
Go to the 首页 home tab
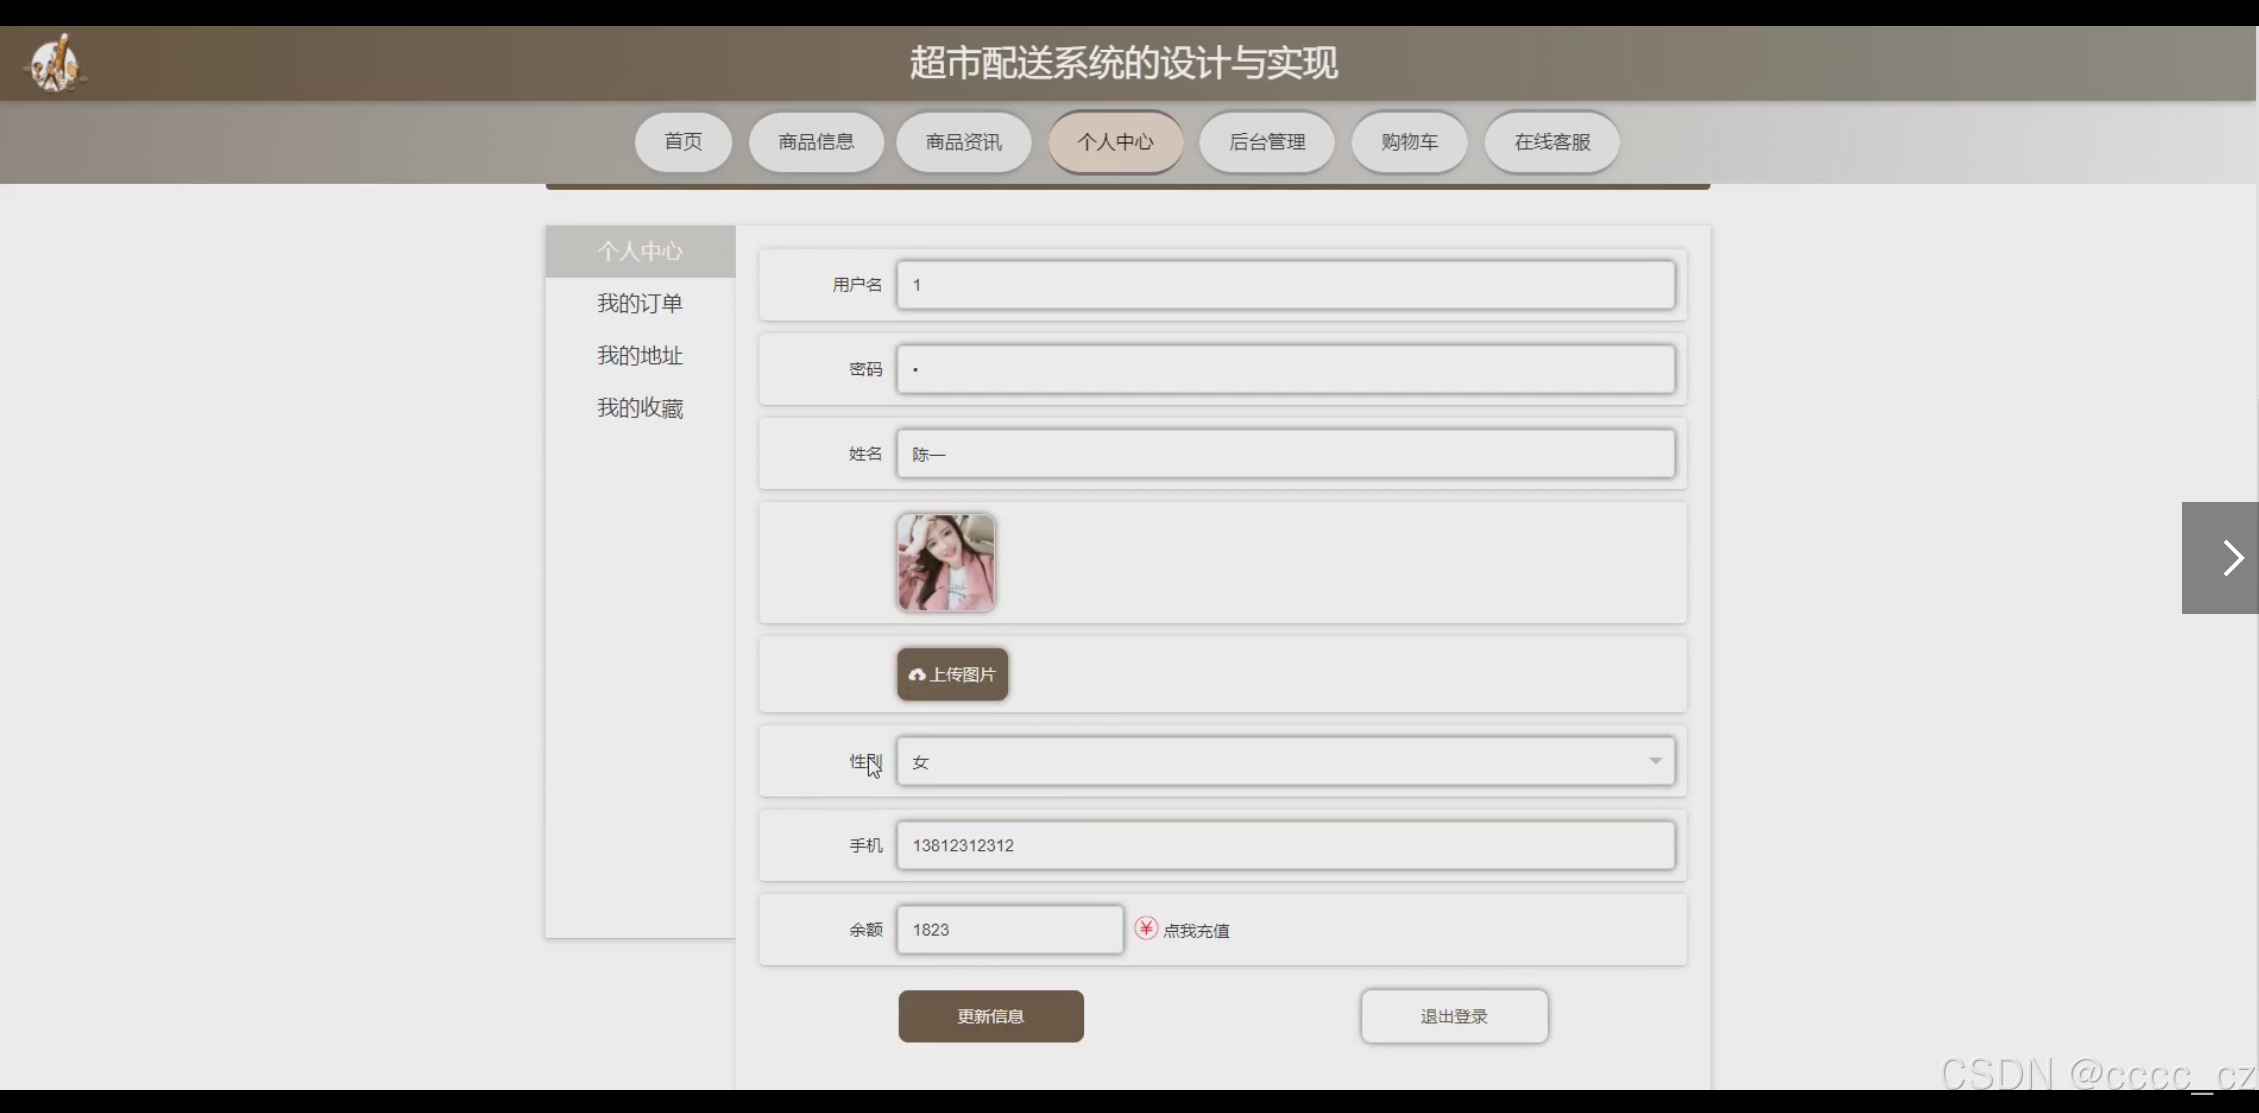click(683, 142)
